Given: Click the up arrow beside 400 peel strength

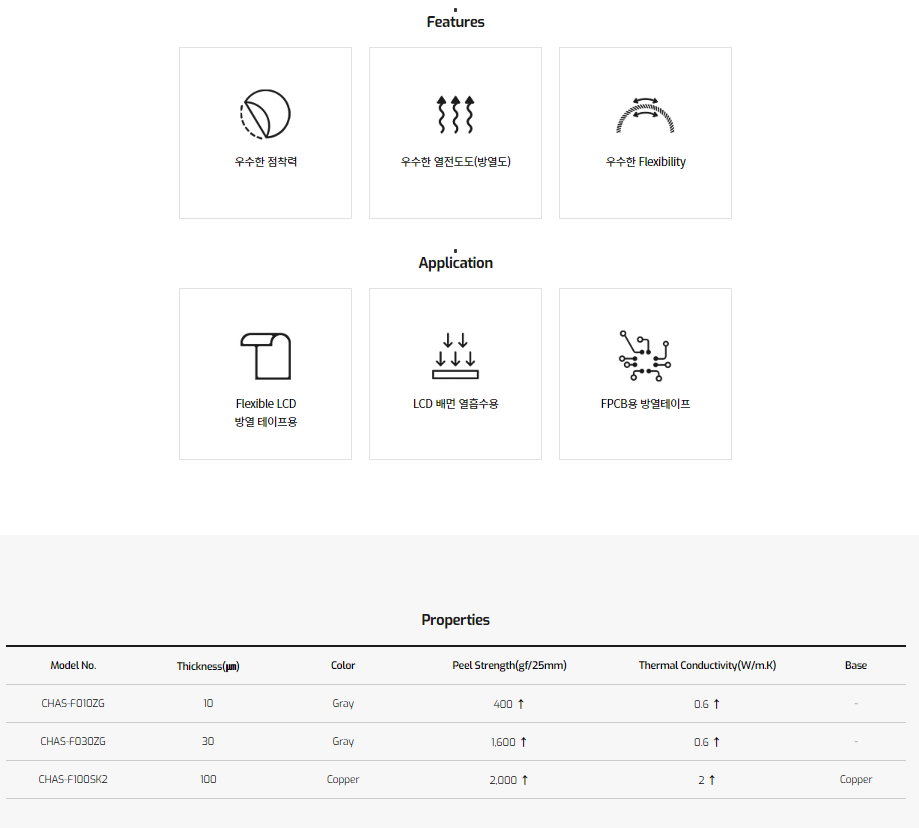Looking at the screenshot, I should pos(521,704).
